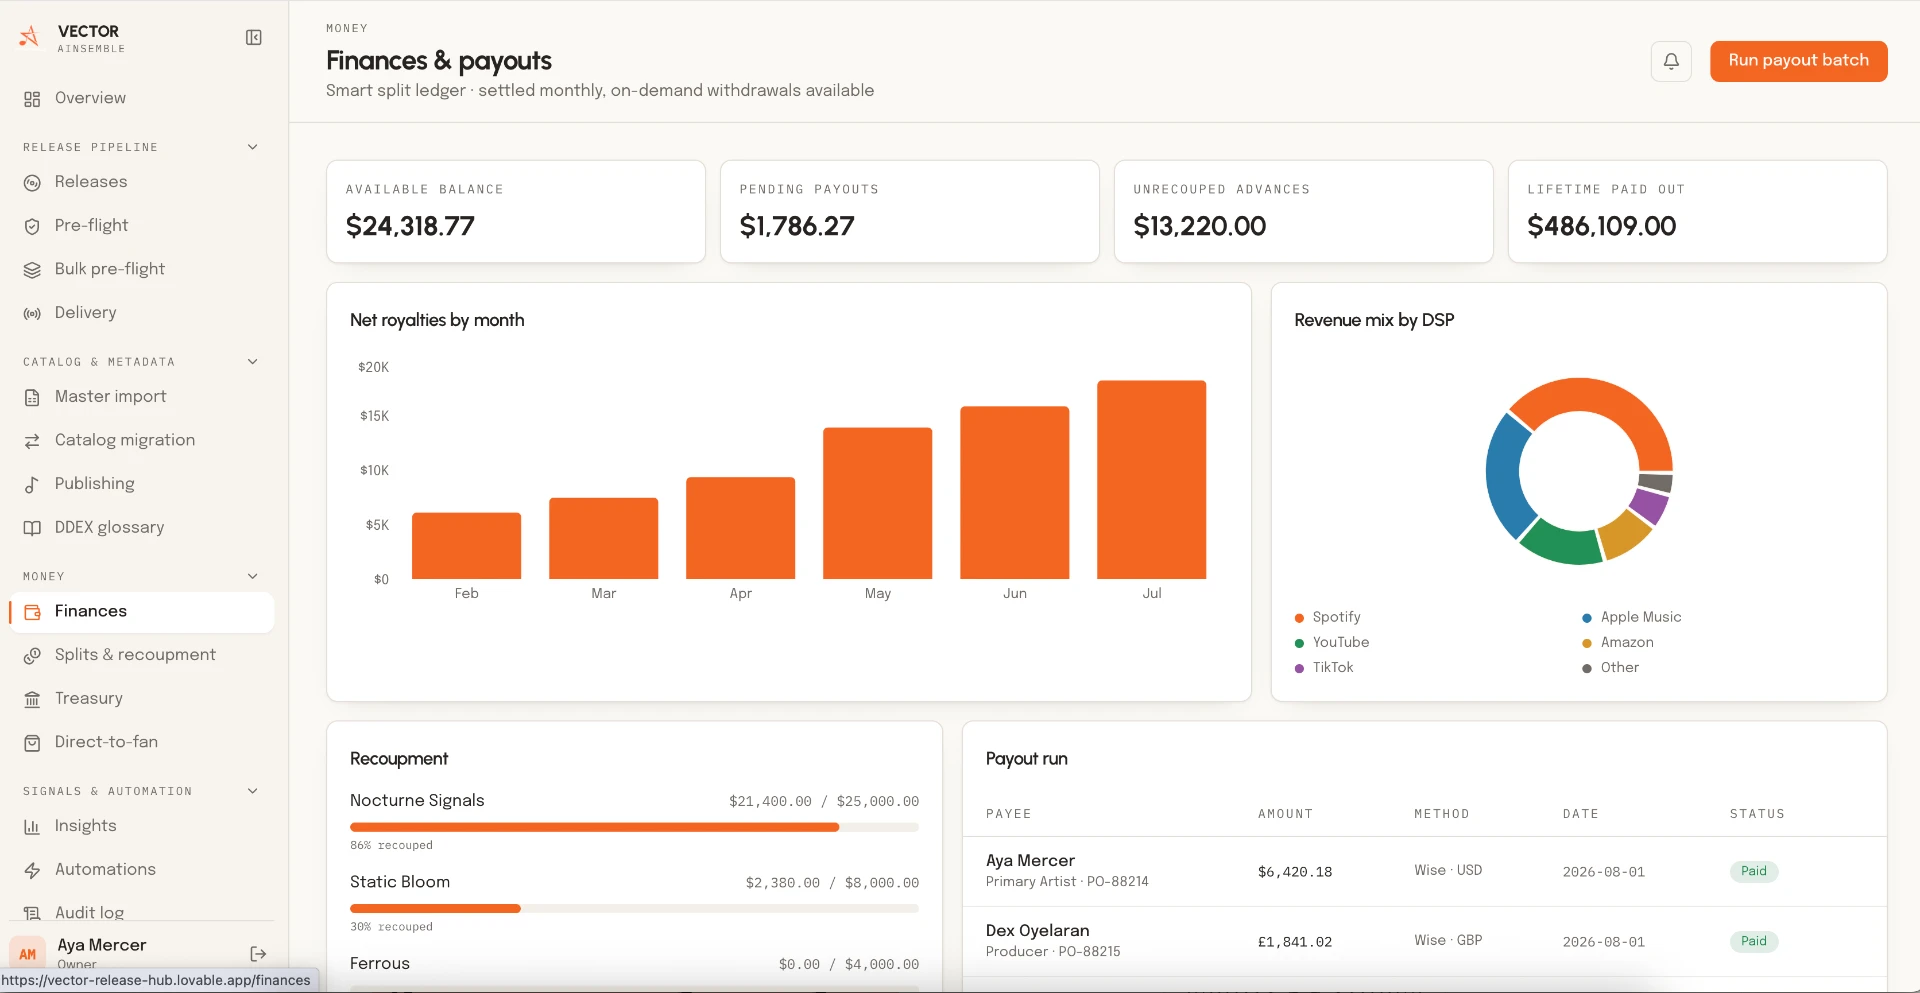Select the Pre-flight shield icon
Screen dimensions: 1920x993
[32, 226]
